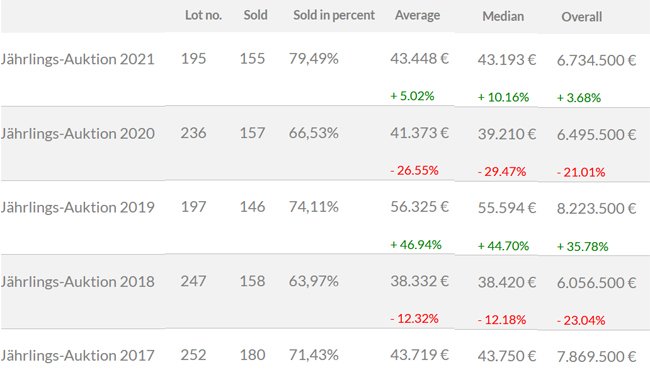The image size is (650, 372).
Task: Select the 252 lot number for 2017
Action: coord(193,355)
